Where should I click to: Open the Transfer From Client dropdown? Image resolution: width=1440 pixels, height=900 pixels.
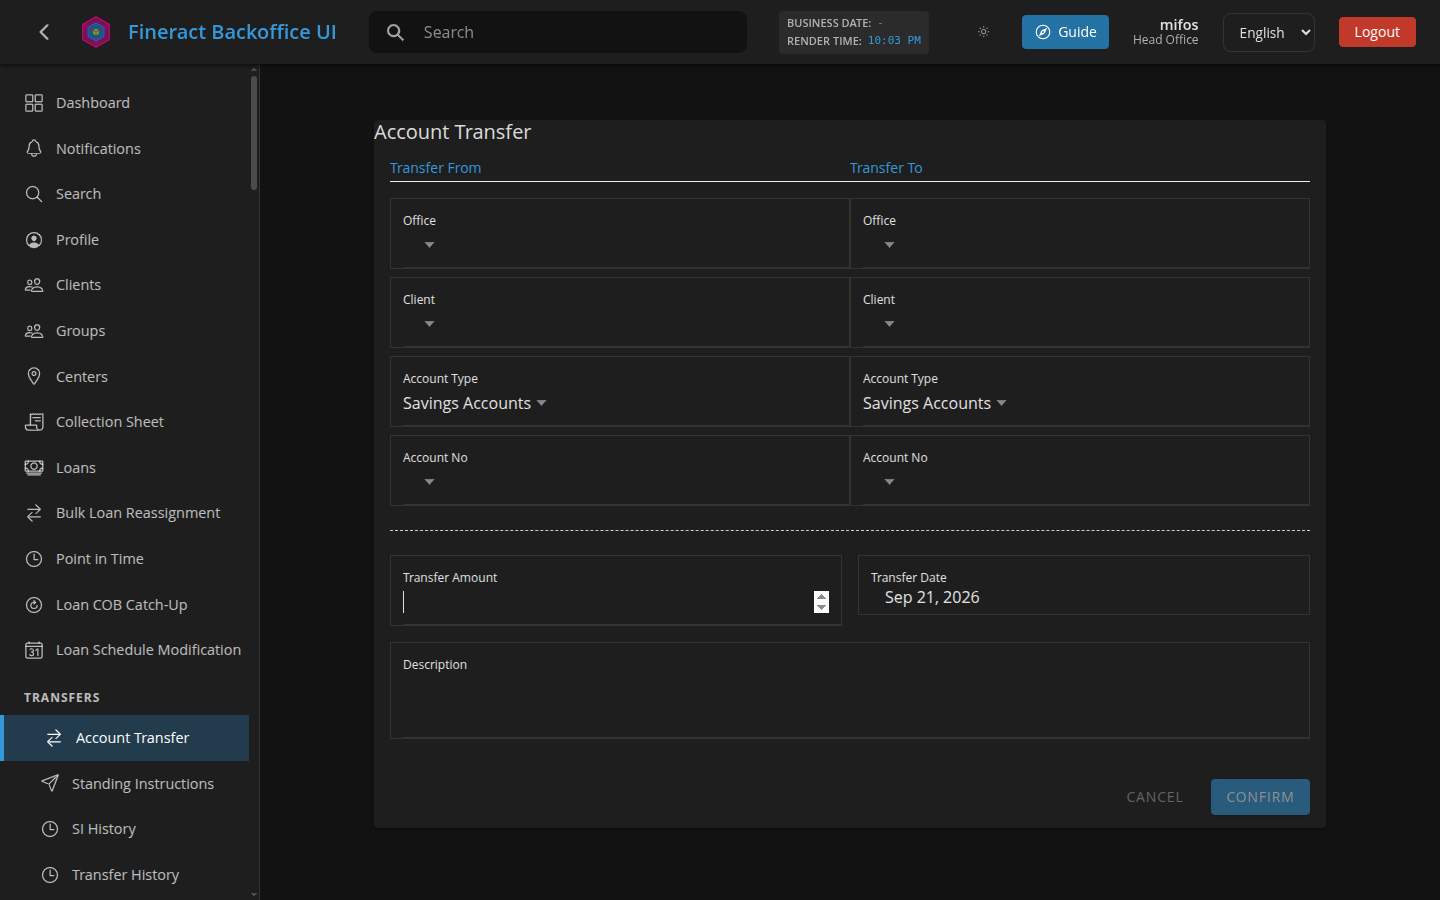(619, 312)
